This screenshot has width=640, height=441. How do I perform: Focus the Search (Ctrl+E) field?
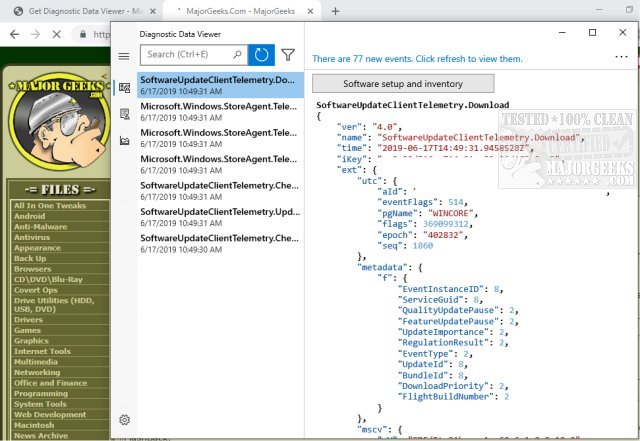coord(186,55)
